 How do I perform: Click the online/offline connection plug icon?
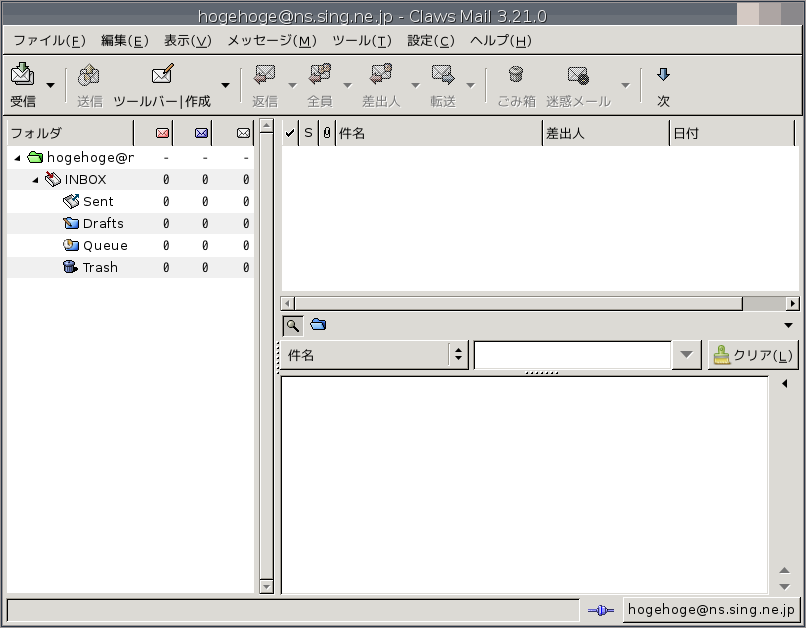click(x=600, y=610)
